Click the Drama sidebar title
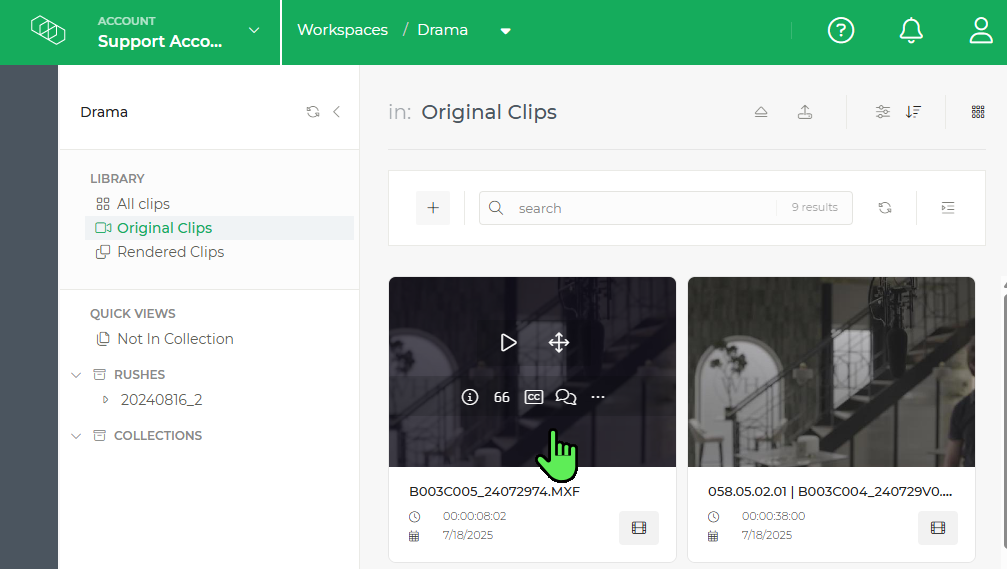Image resolution: width=1007 pixels, height=569 pixels. (104, 112)
